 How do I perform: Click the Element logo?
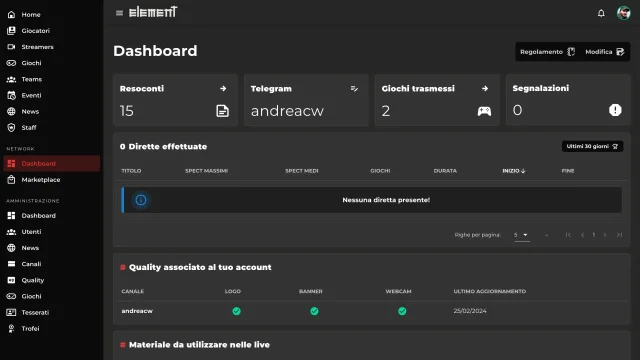[153, 12]
